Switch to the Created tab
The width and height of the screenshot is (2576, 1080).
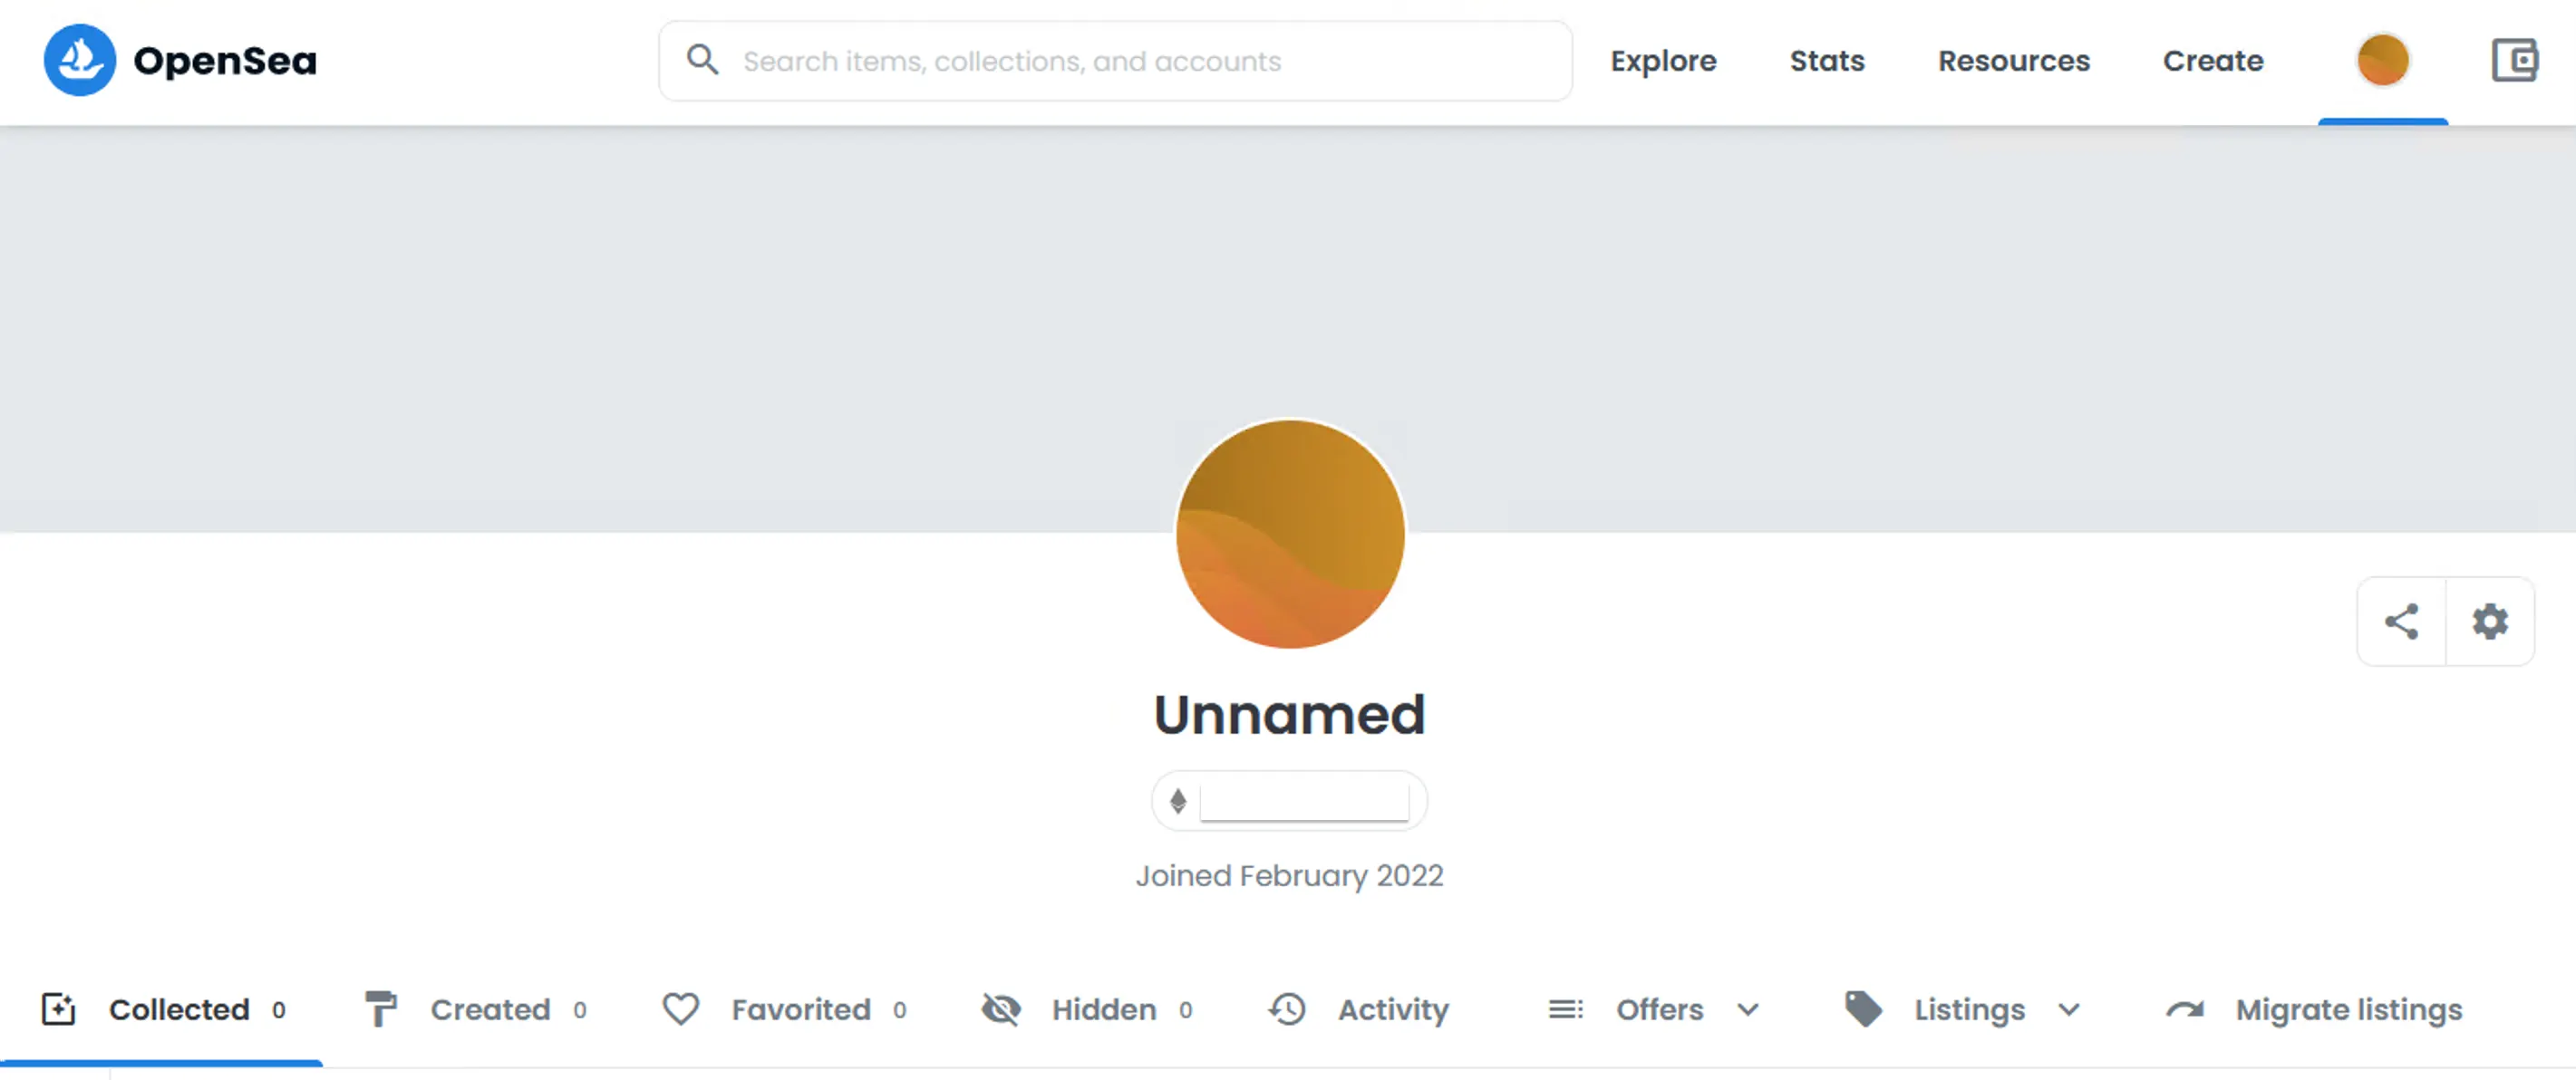tap(489, 1010)
